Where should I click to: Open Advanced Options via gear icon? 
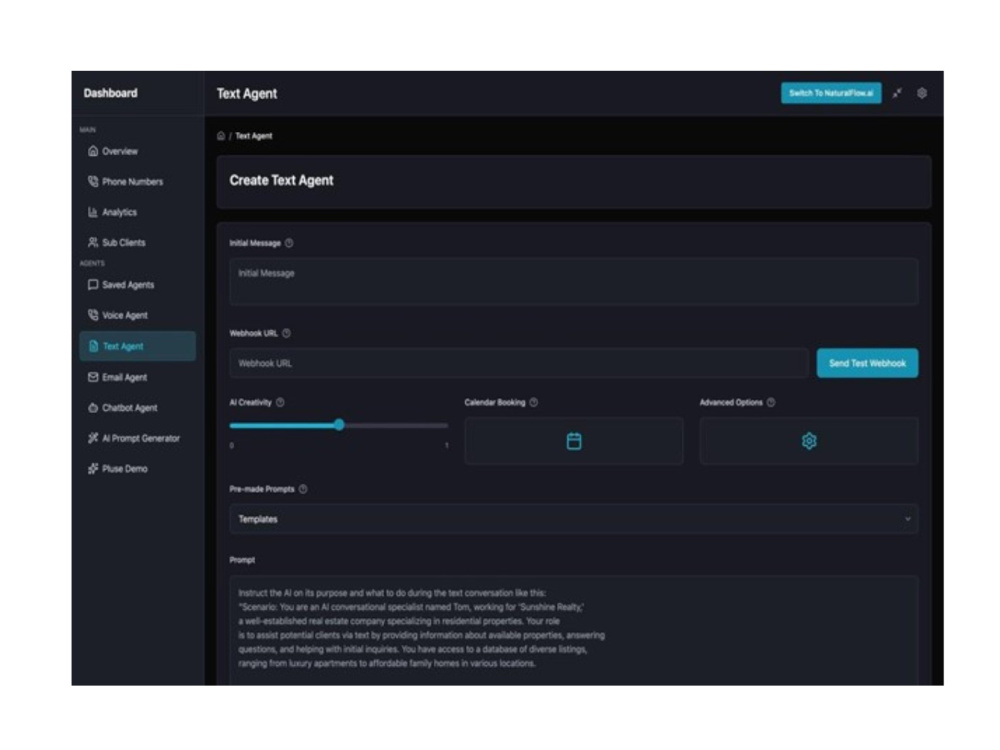coord(809,441)
